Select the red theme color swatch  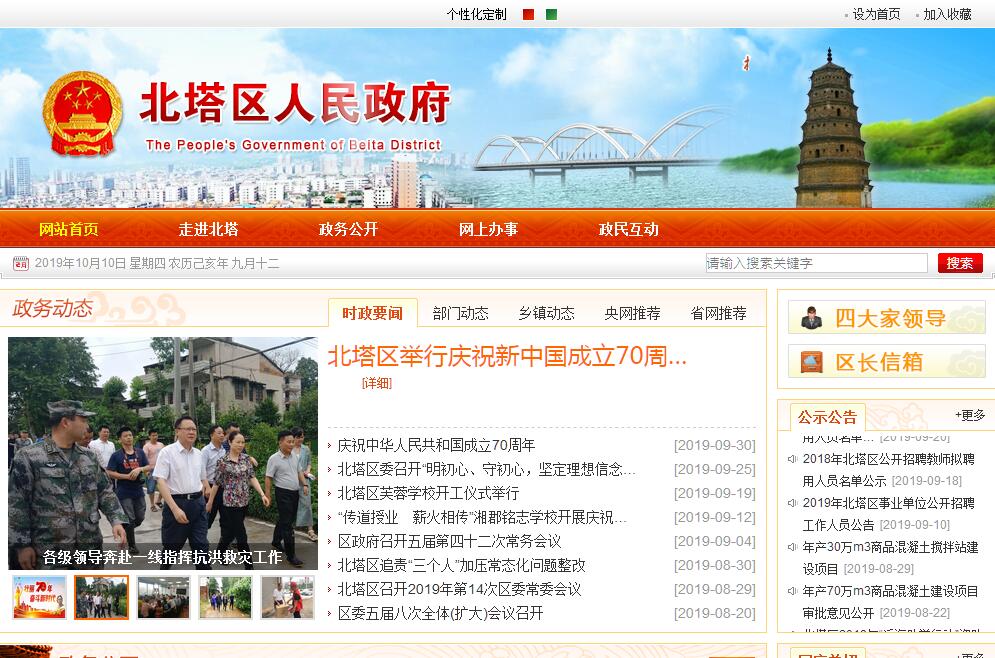528,14
